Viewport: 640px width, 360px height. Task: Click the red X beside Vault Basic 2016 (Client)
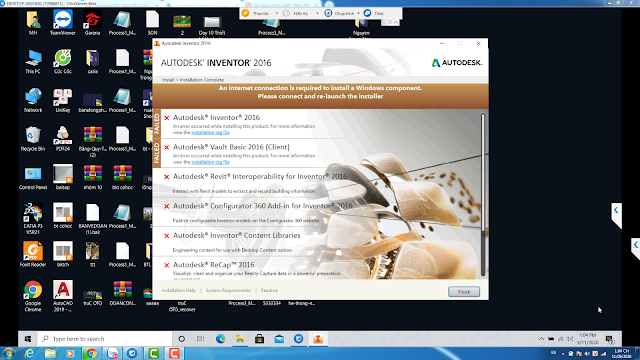point(167,147)
